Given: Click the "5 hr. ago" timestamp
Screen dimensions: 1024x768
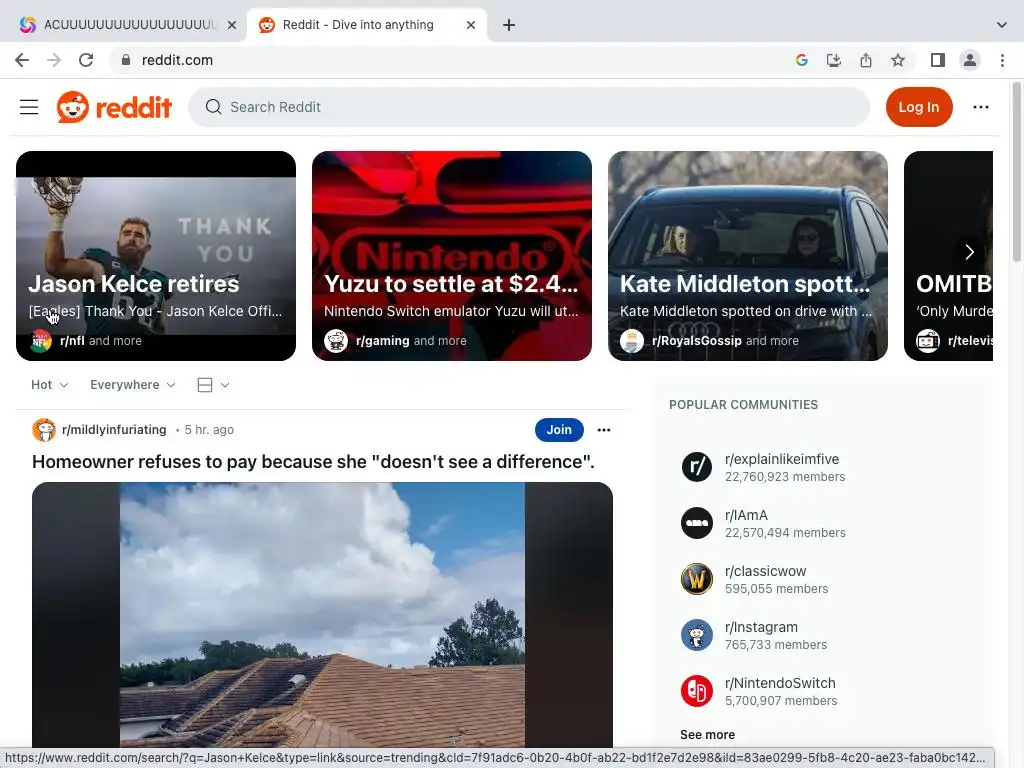Looking at the screenshot, I should click(209, 430).
